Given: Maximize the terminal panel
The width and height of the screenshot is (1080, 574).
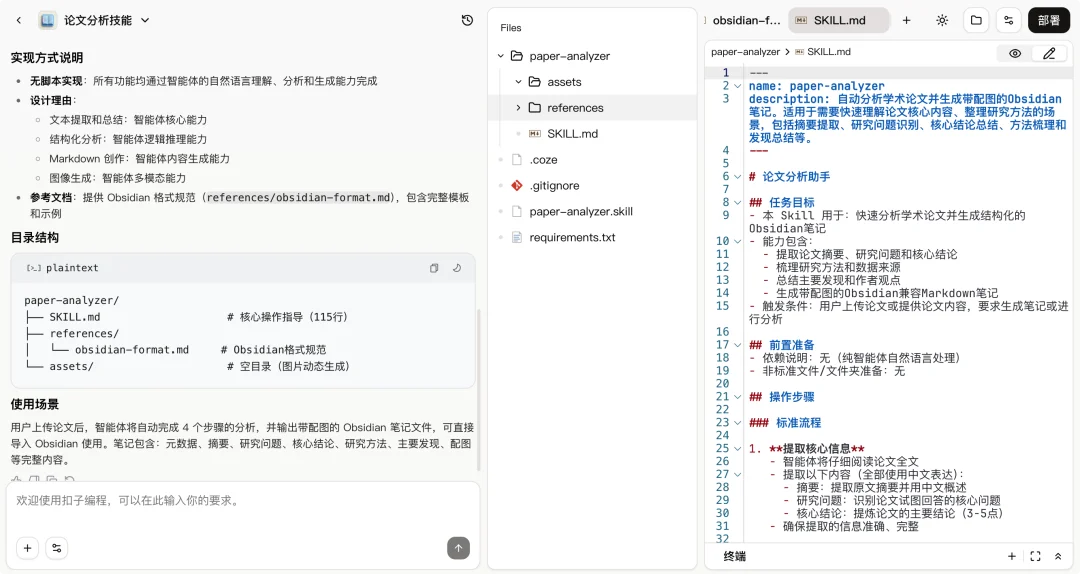Looking at the screenshot, I should point(1035,556).
